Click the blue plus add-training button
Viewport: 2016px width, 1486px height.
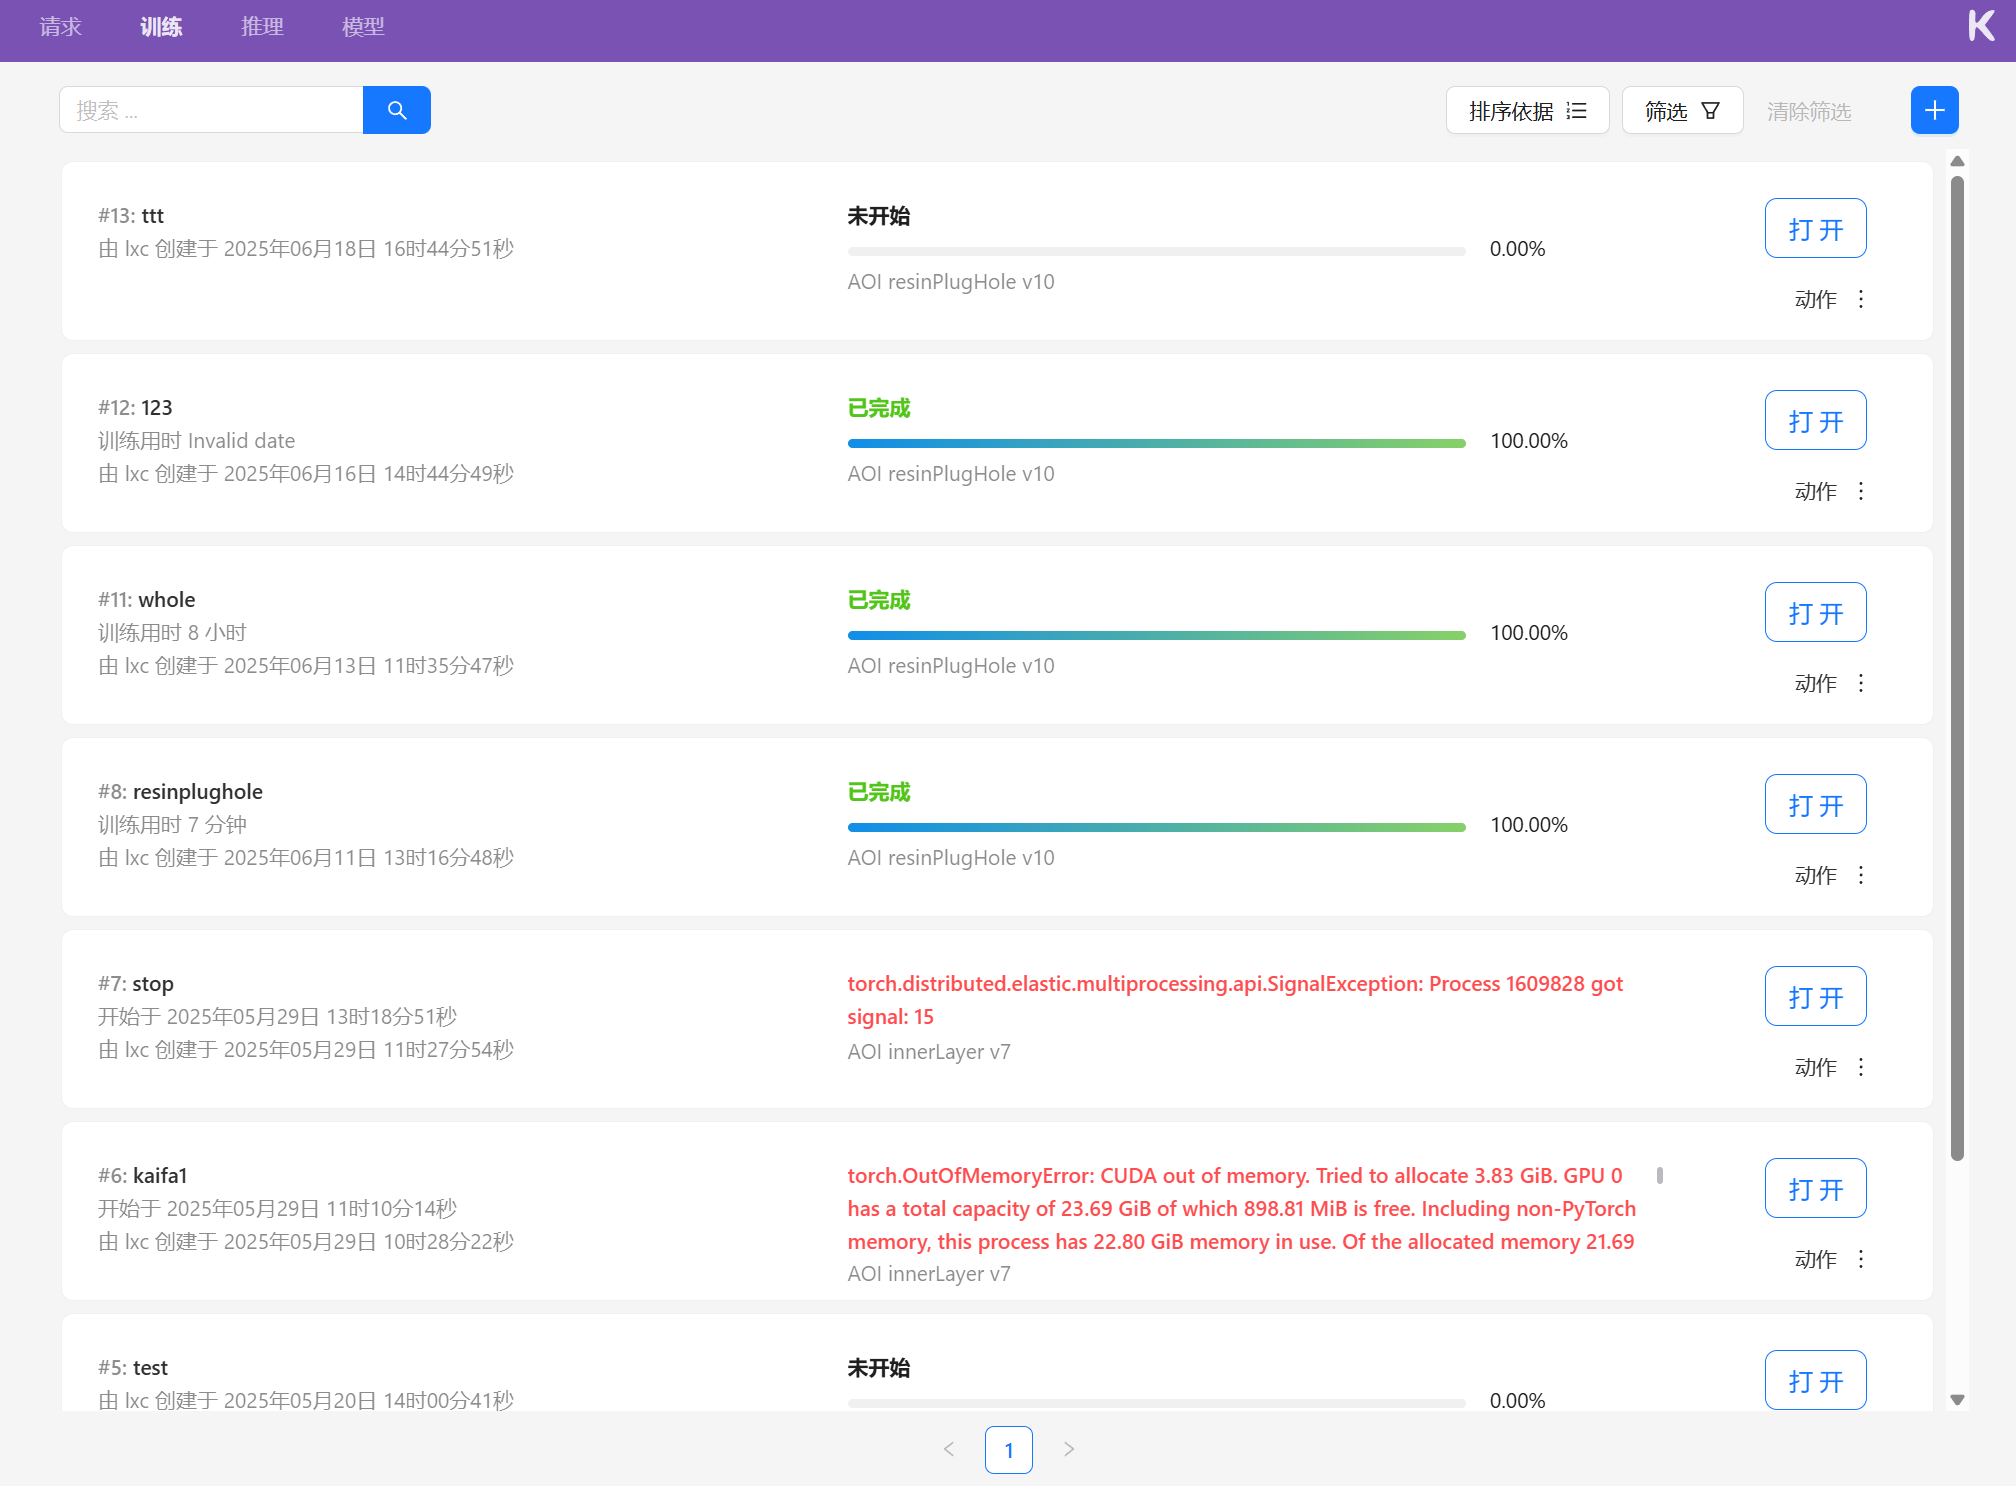point(1934,110)
